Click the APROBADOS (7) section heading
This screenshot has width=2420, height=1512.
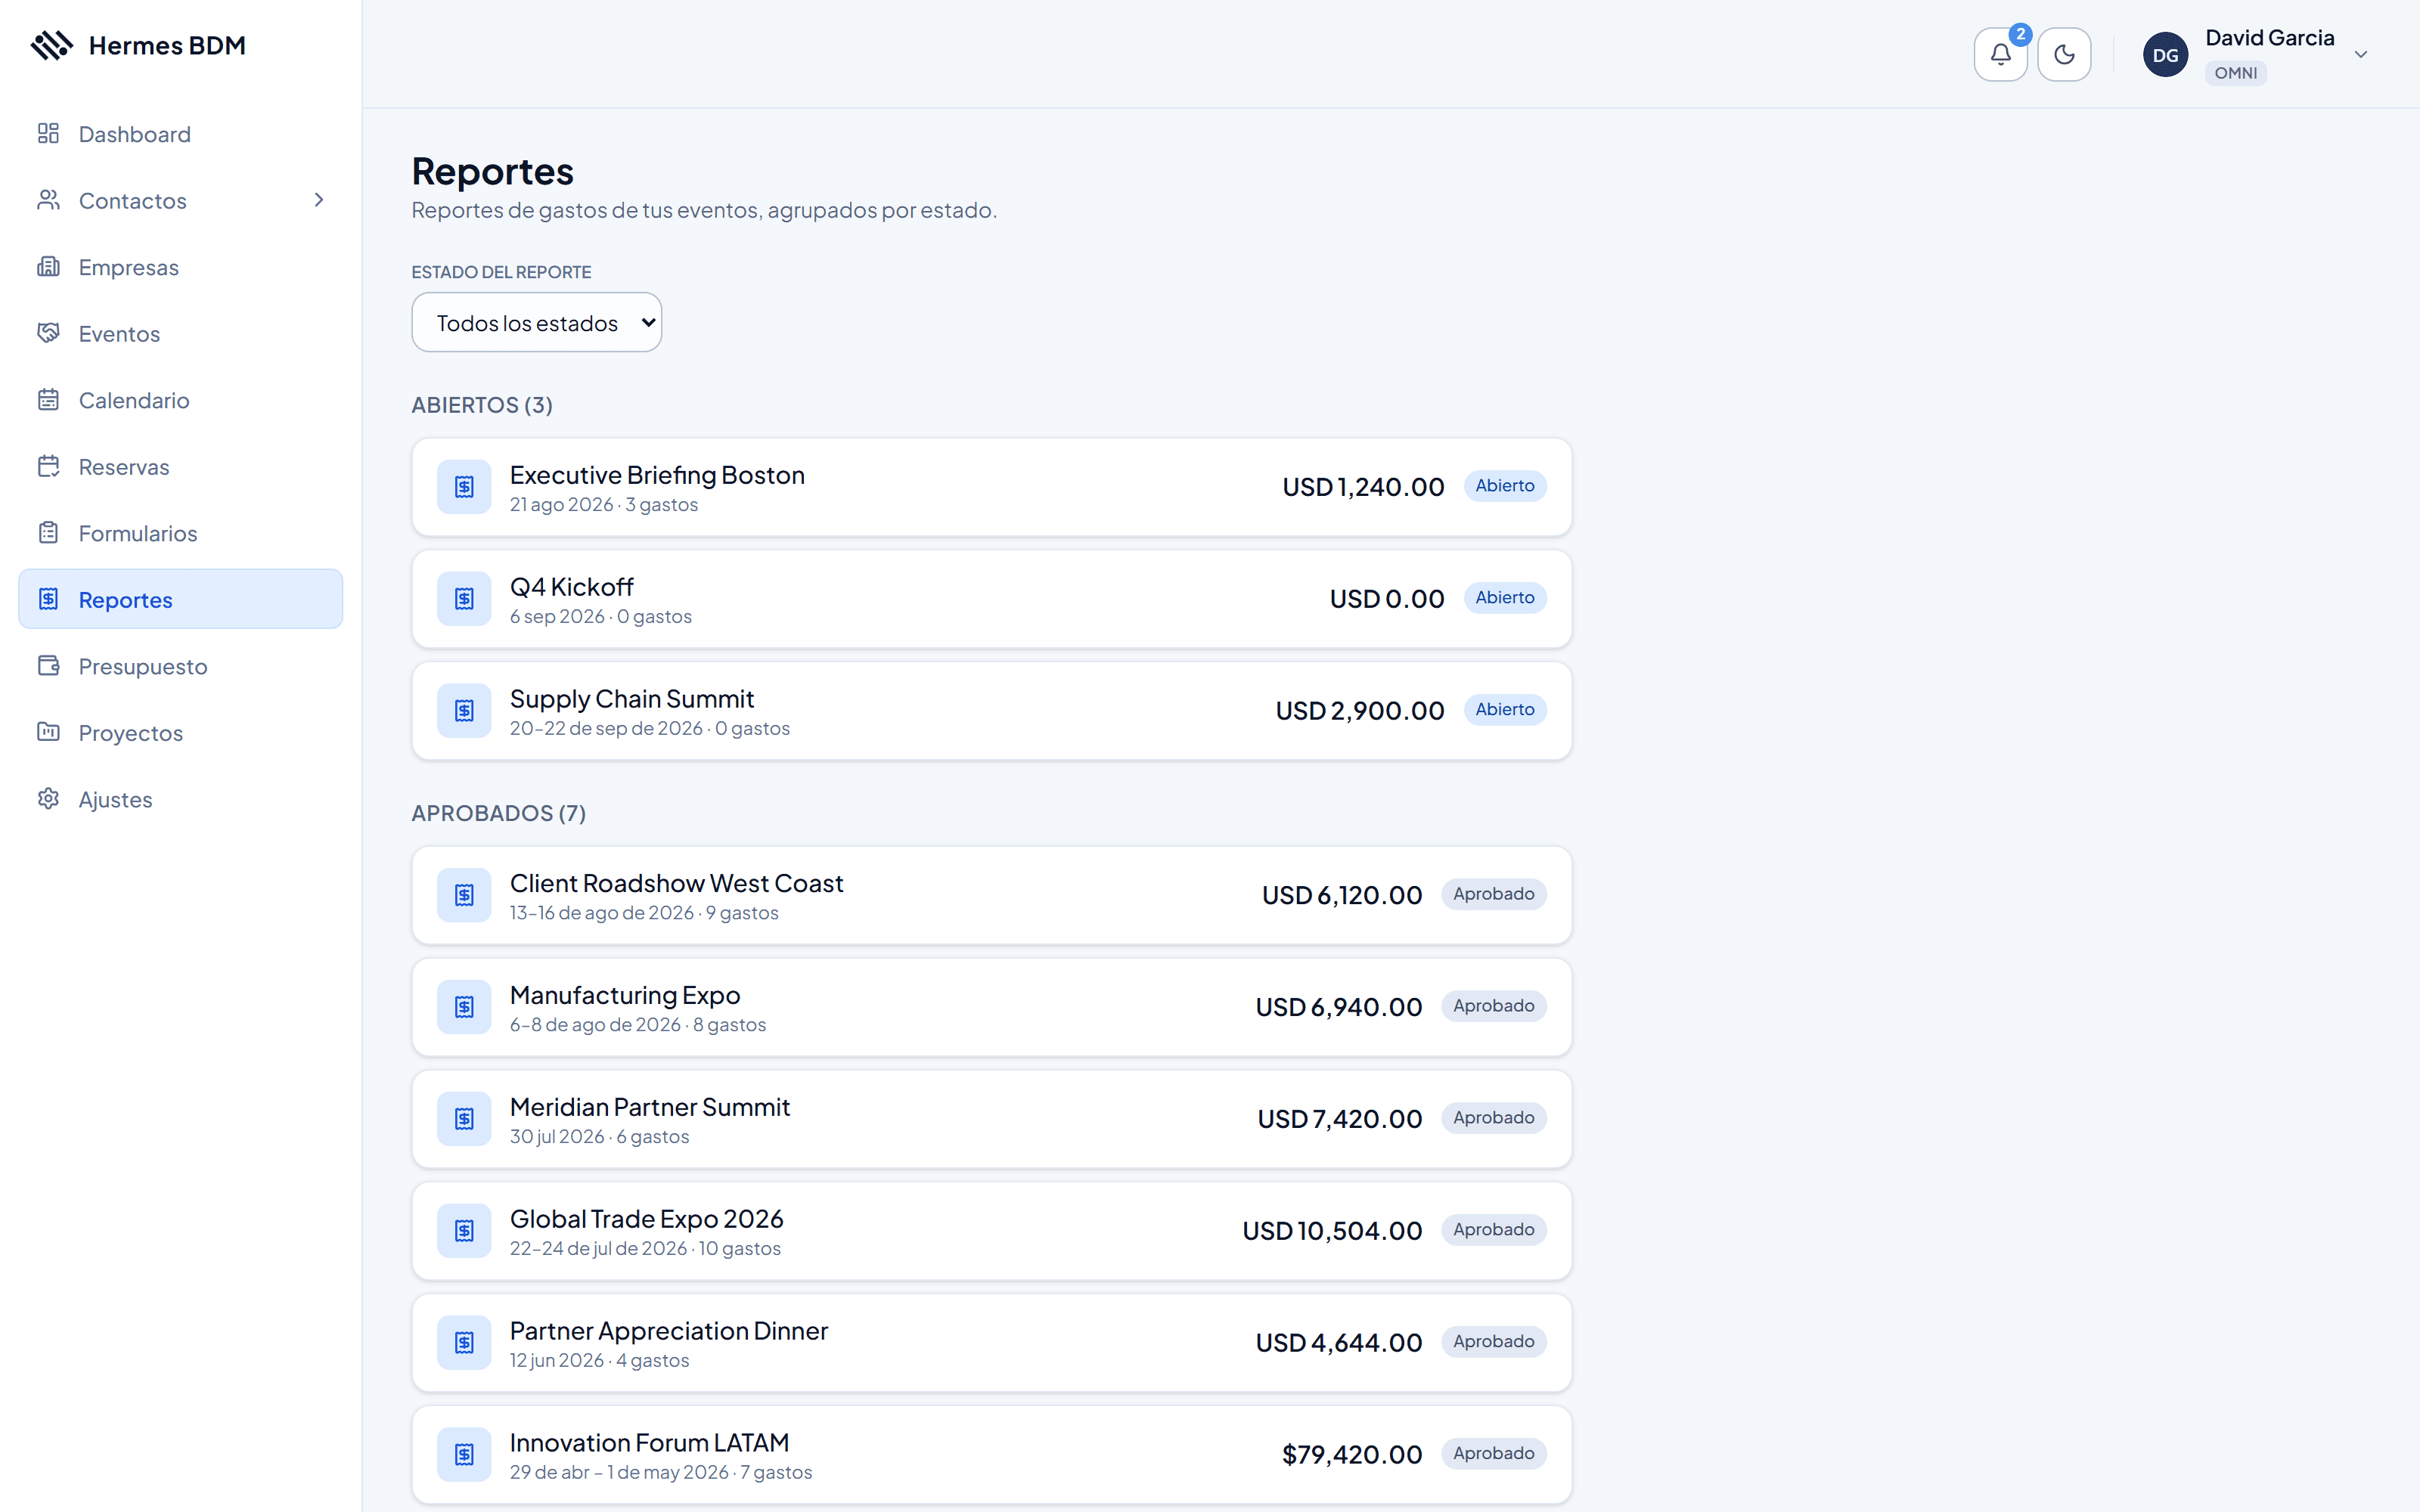click(x=499, y=813)
